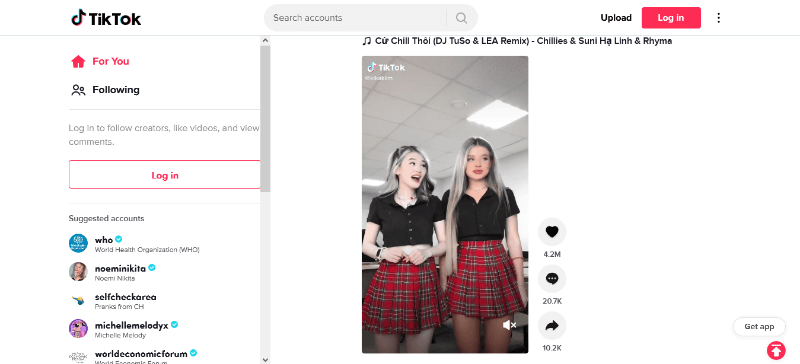
Task: Select the For You tab
Action: (x=100, y=61)
